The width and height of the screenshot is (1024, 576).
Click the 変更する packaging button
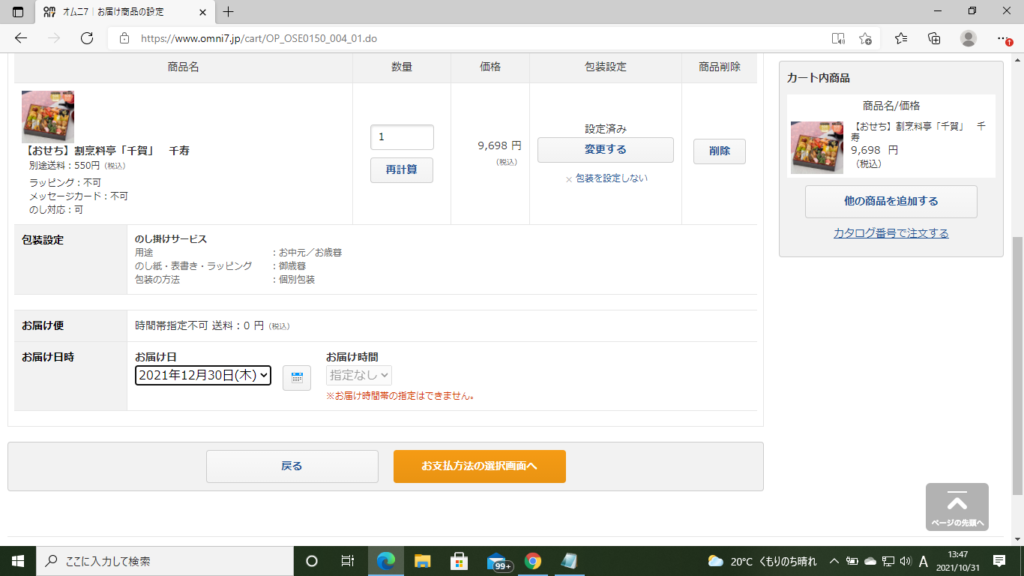click(x=605, y=150)
